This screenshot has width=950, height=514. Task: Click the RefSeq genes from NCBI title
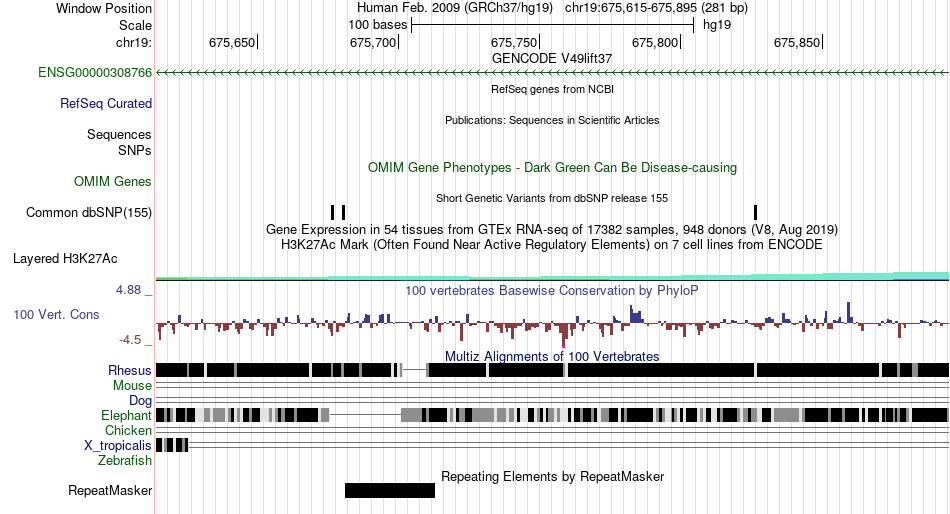click(x=552, y=89)
